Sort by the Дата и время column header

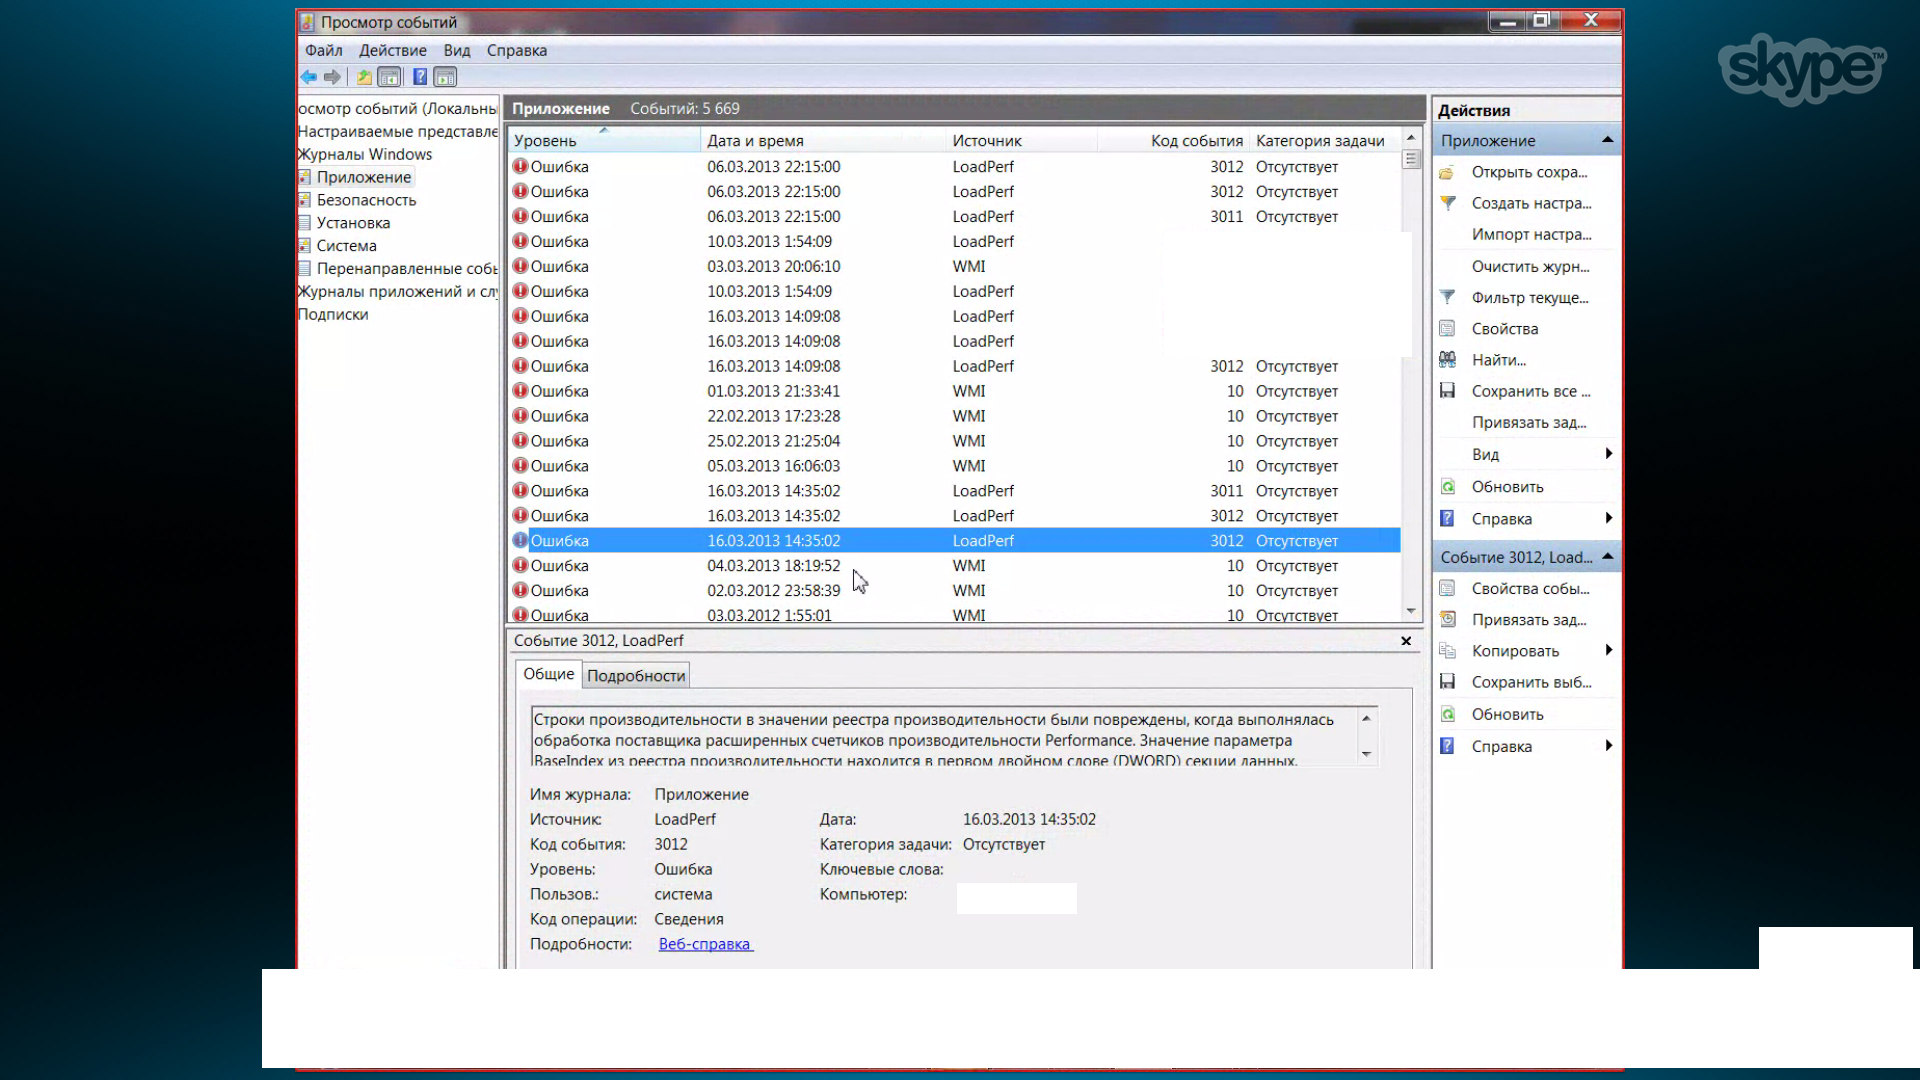(x=823, y=141)
